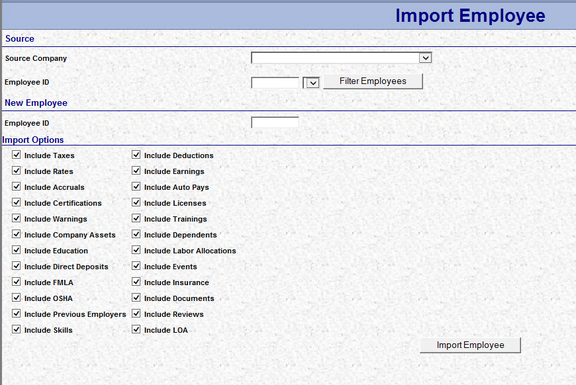Uncheck Include Taxes

click(16, 155)
